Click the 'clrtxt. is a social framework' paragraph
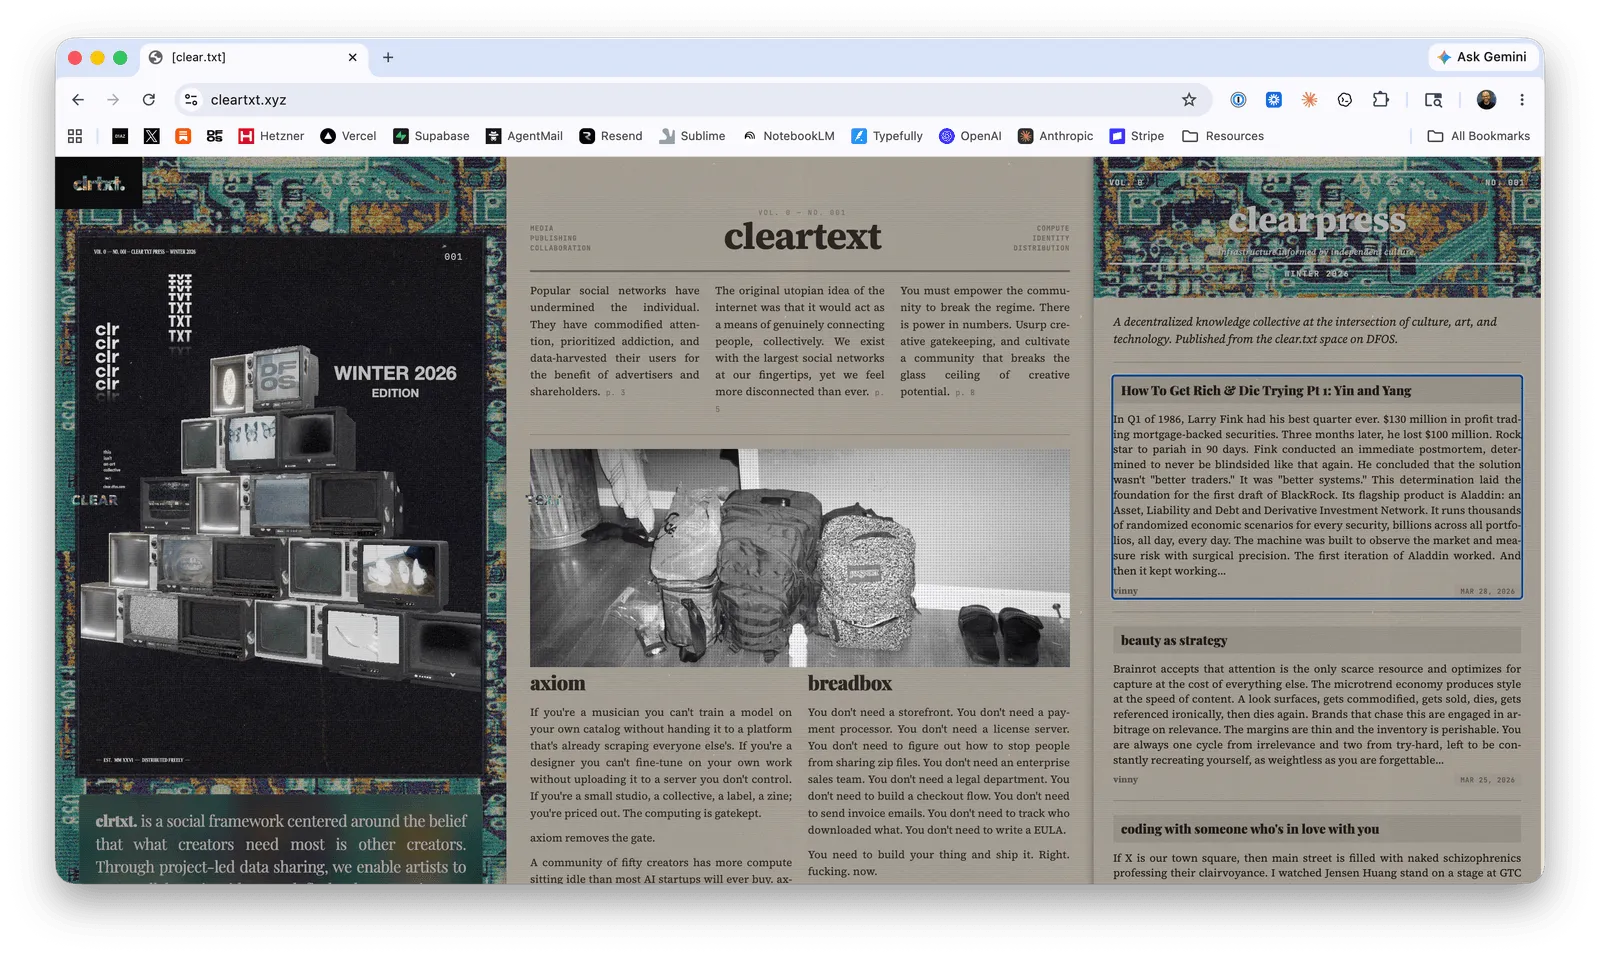 (x=281, y=844)
